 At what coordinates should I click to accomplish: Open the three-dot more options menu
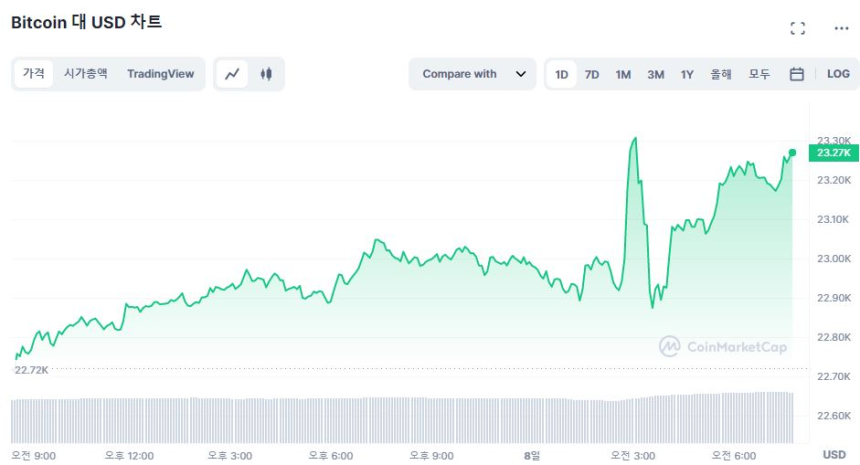point(841,28)
